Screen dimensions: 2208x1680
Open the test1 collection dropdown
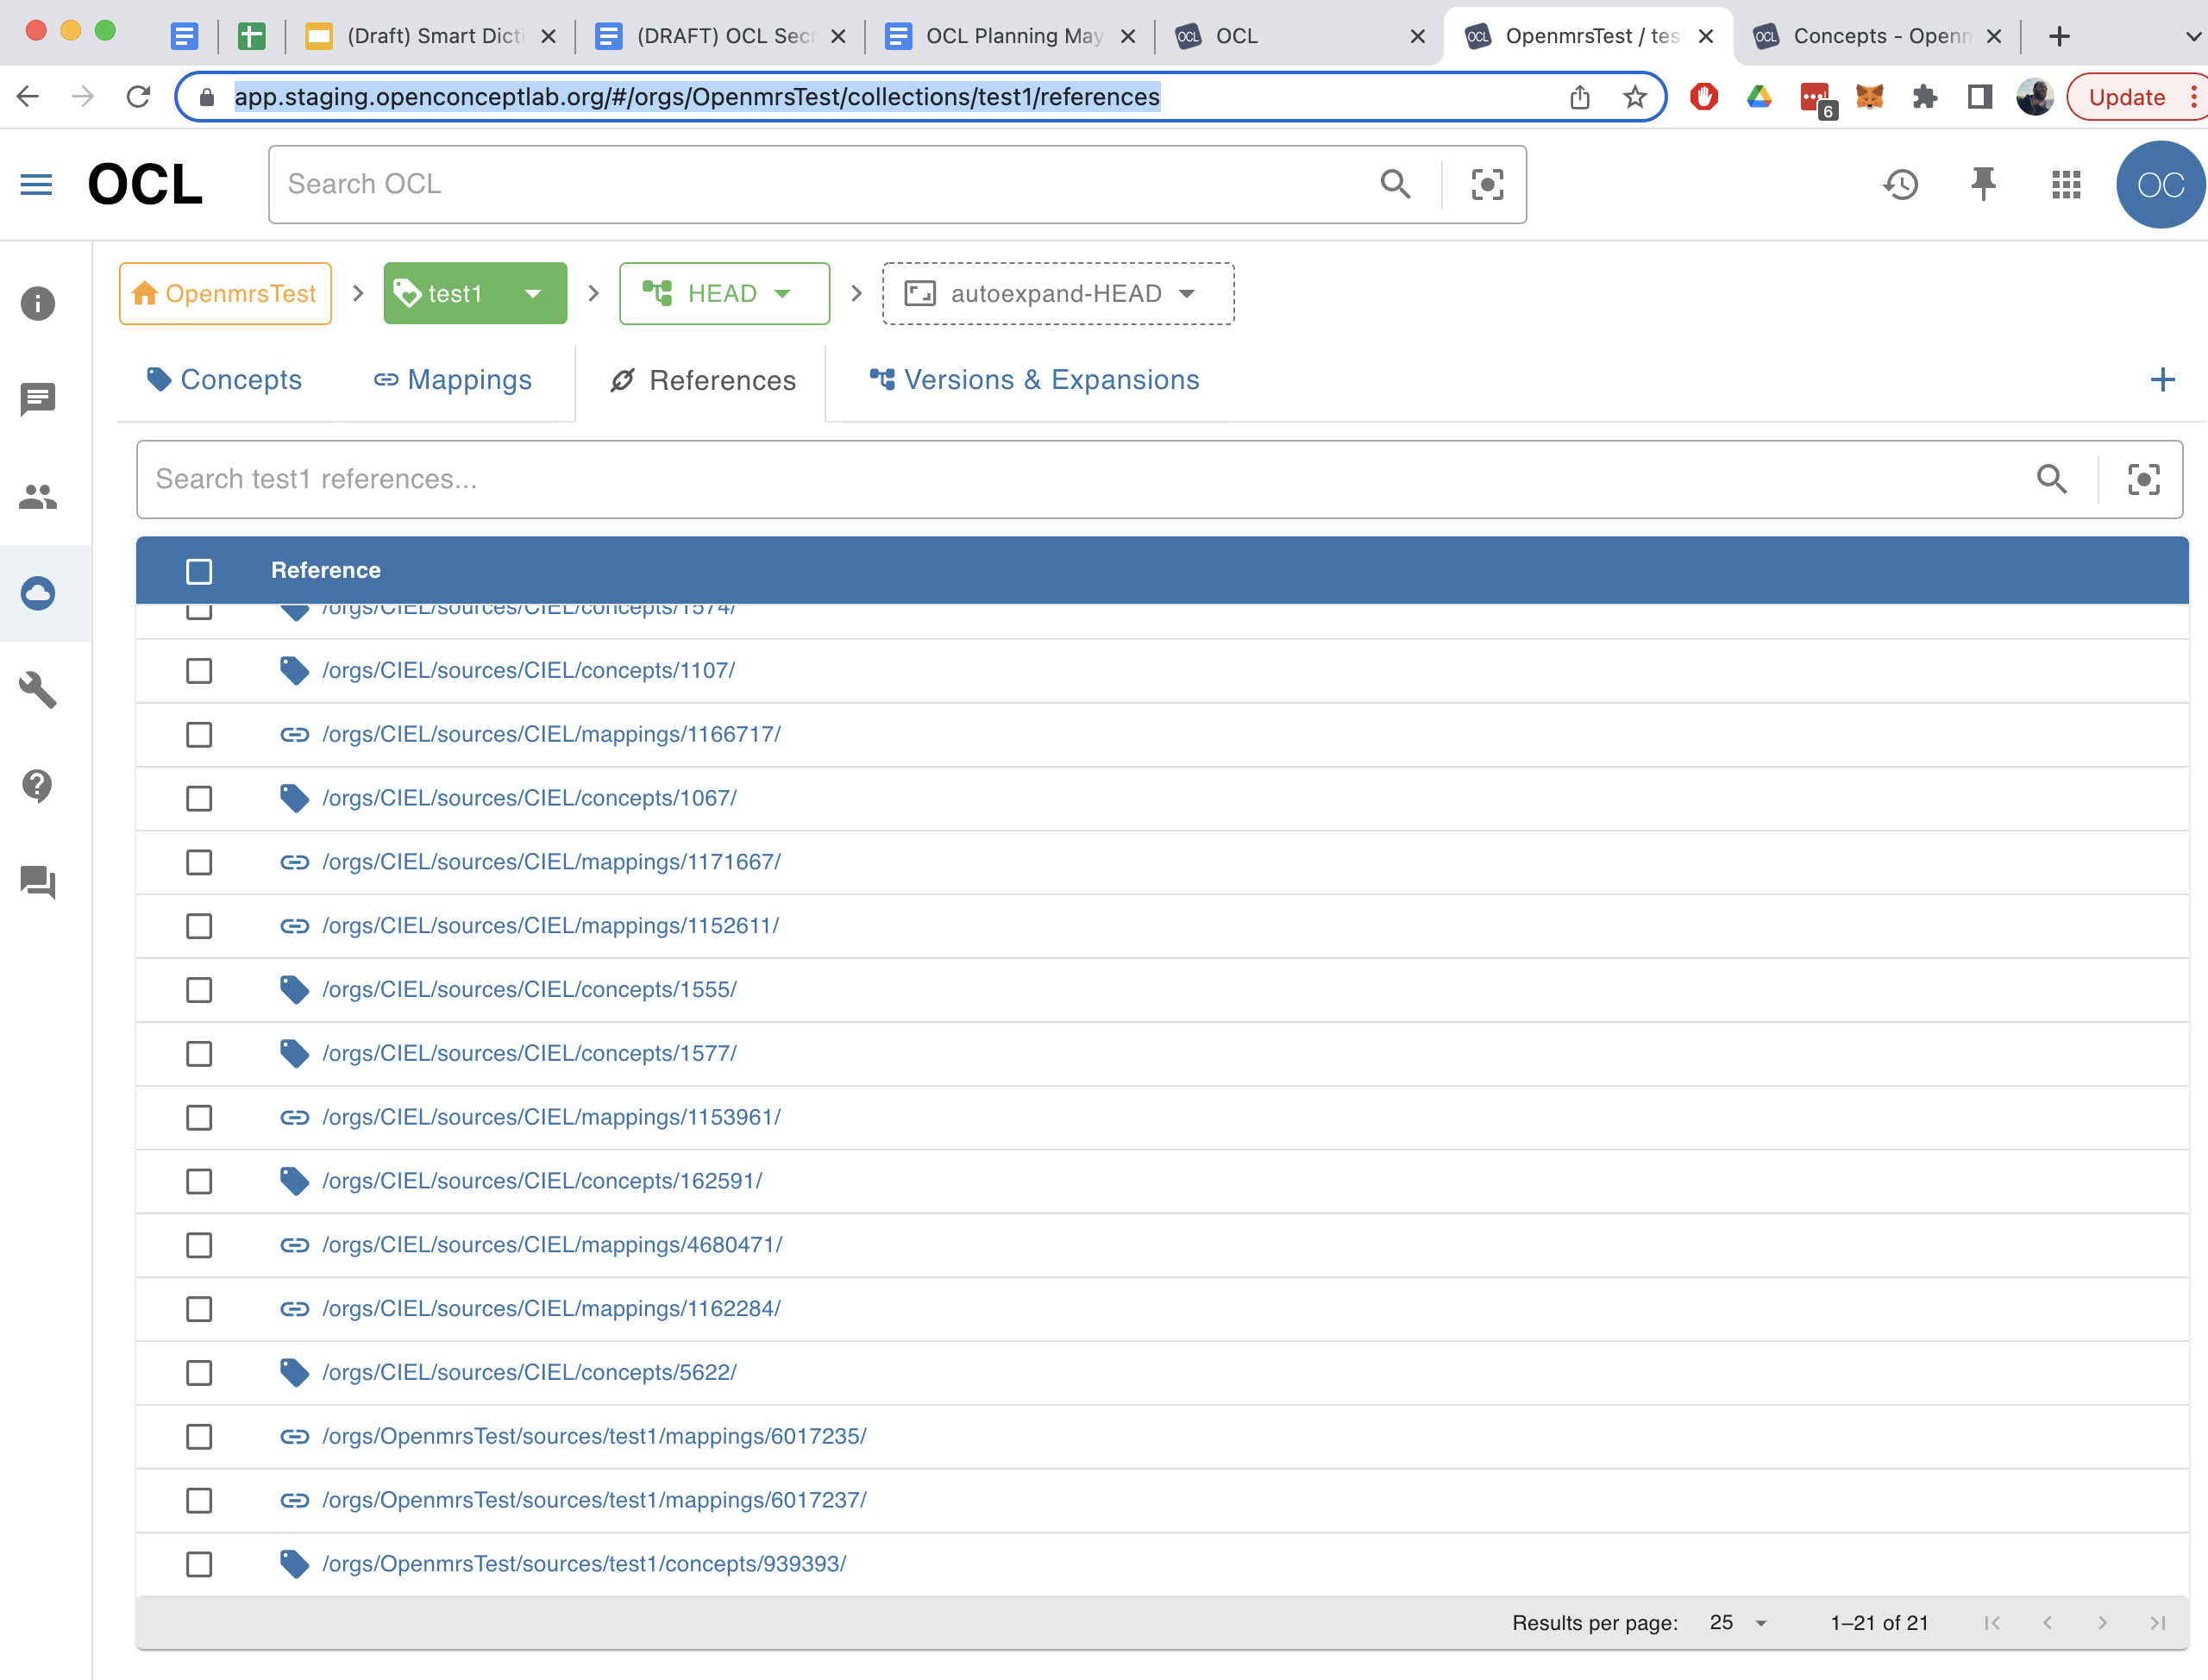(x=532, y=293)
